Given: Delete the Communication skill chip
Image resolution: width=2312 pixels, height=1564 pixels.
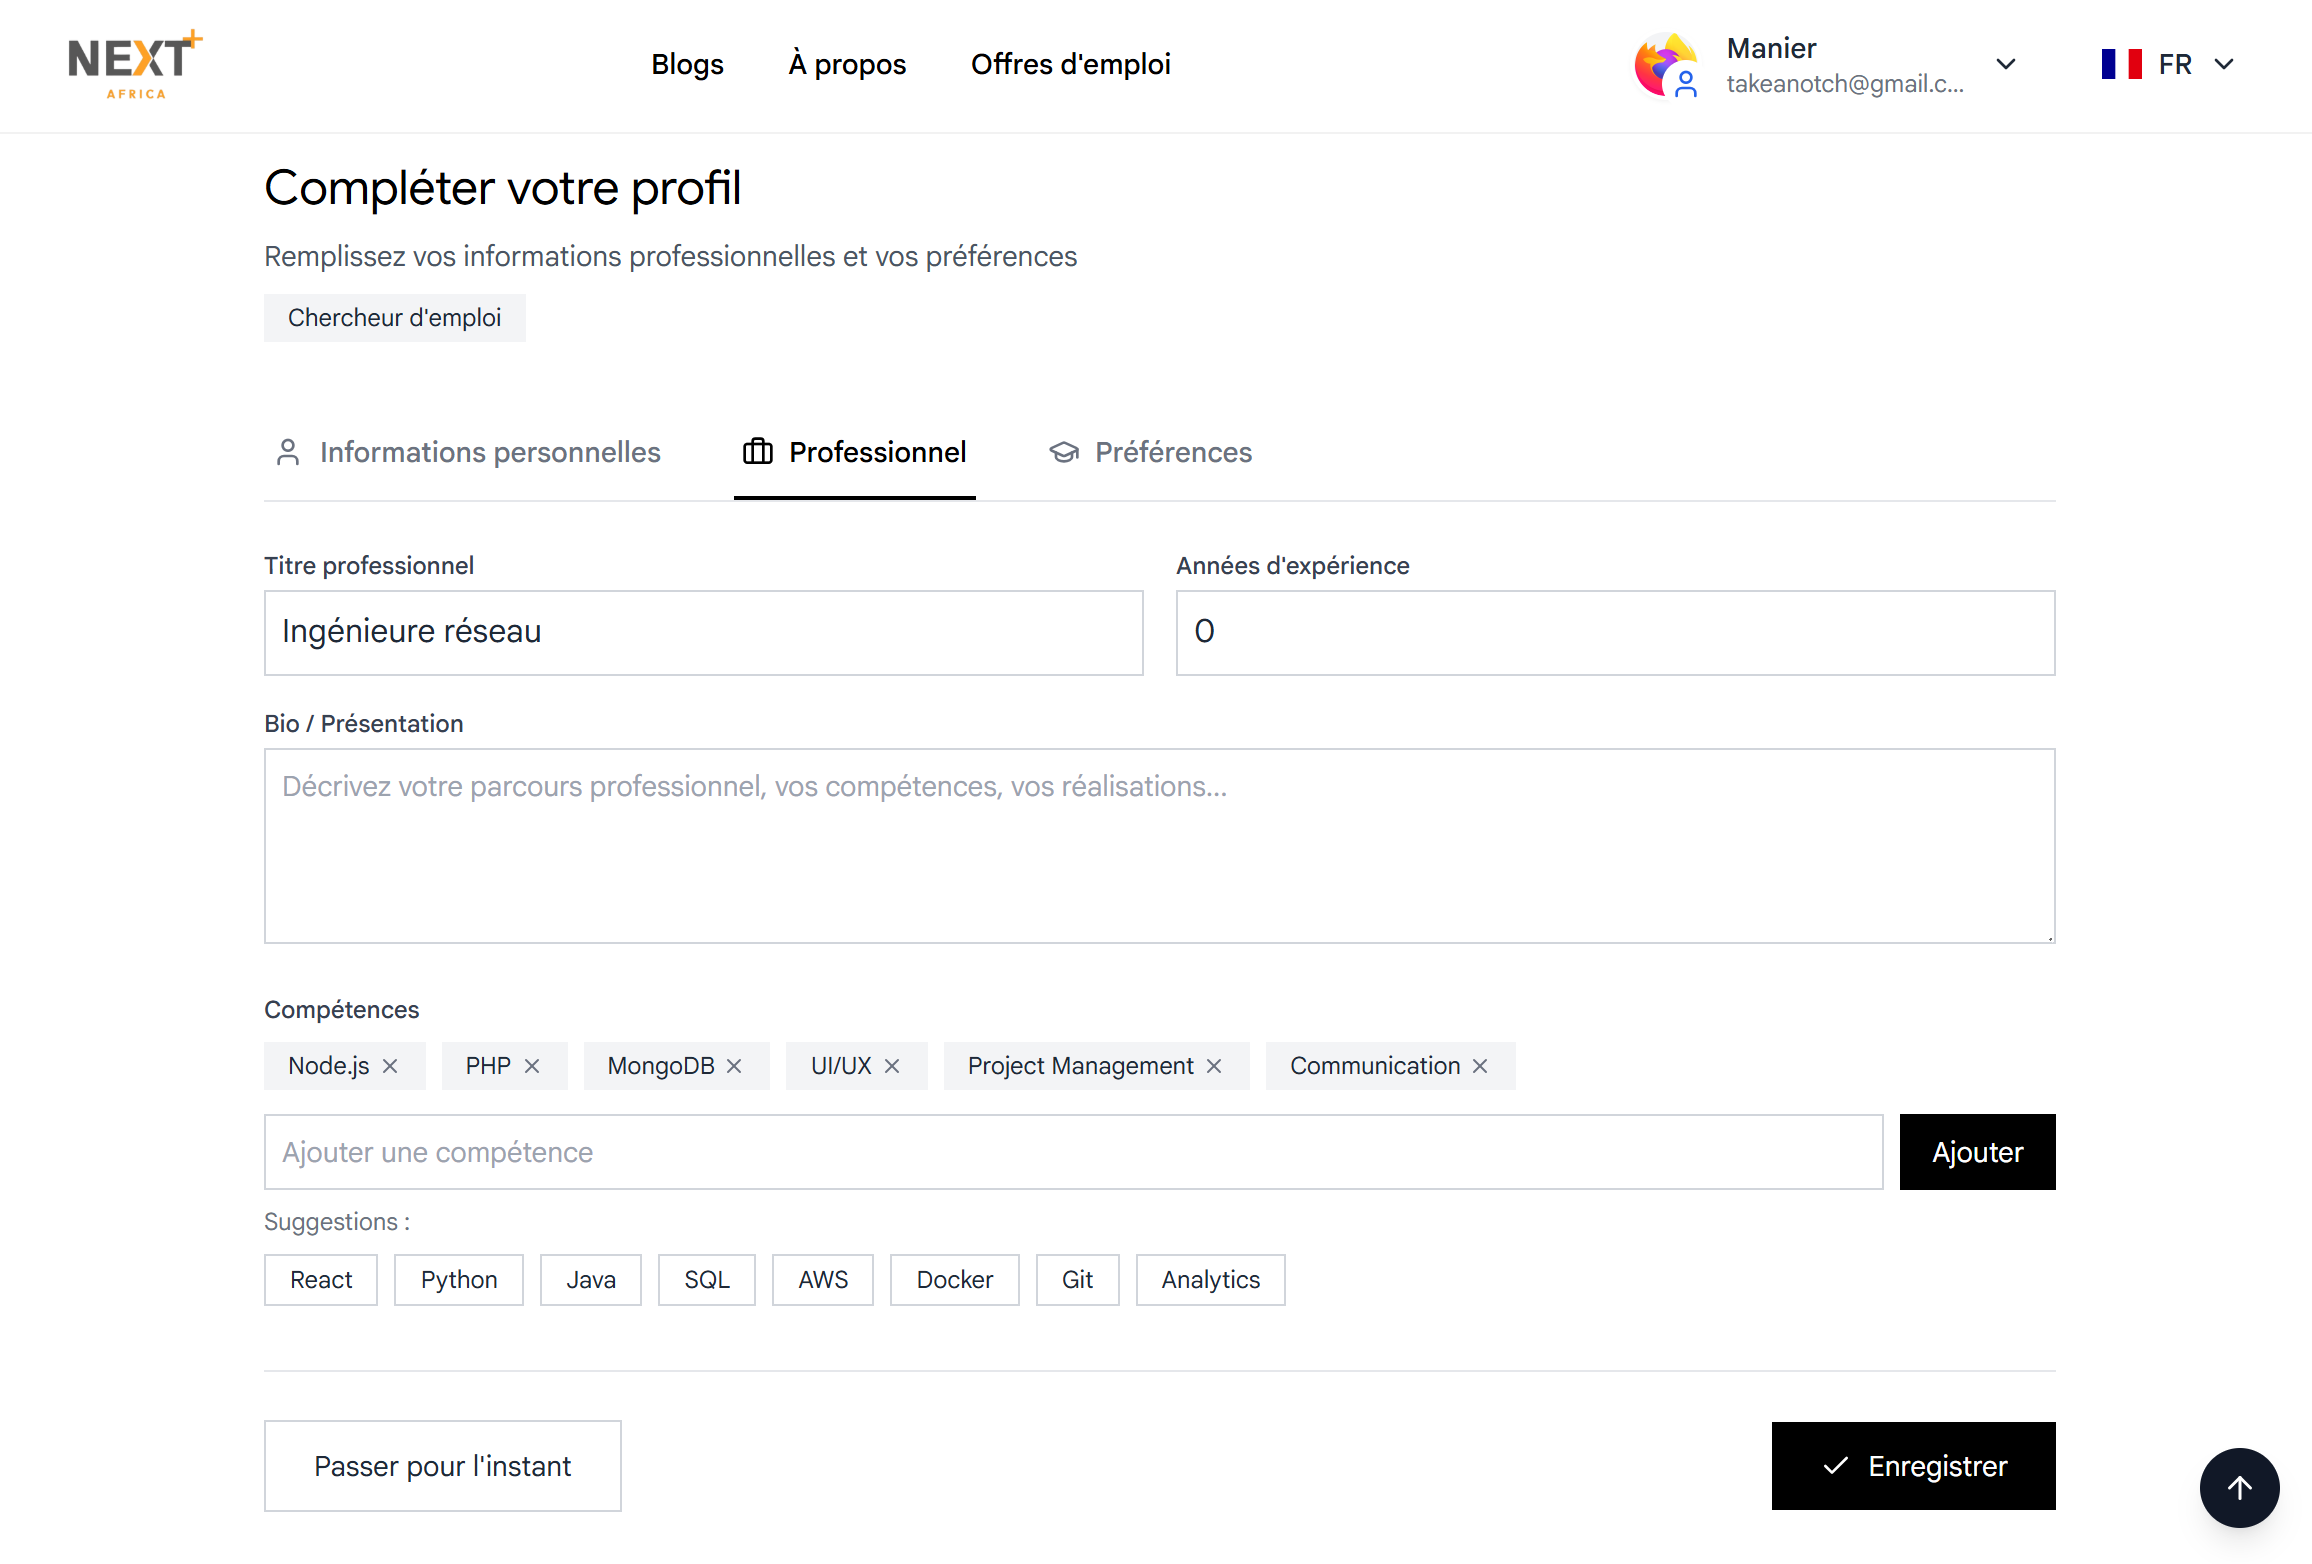Looking at the screenshot, I should pyautogui.click(x=1480, y=1066).
